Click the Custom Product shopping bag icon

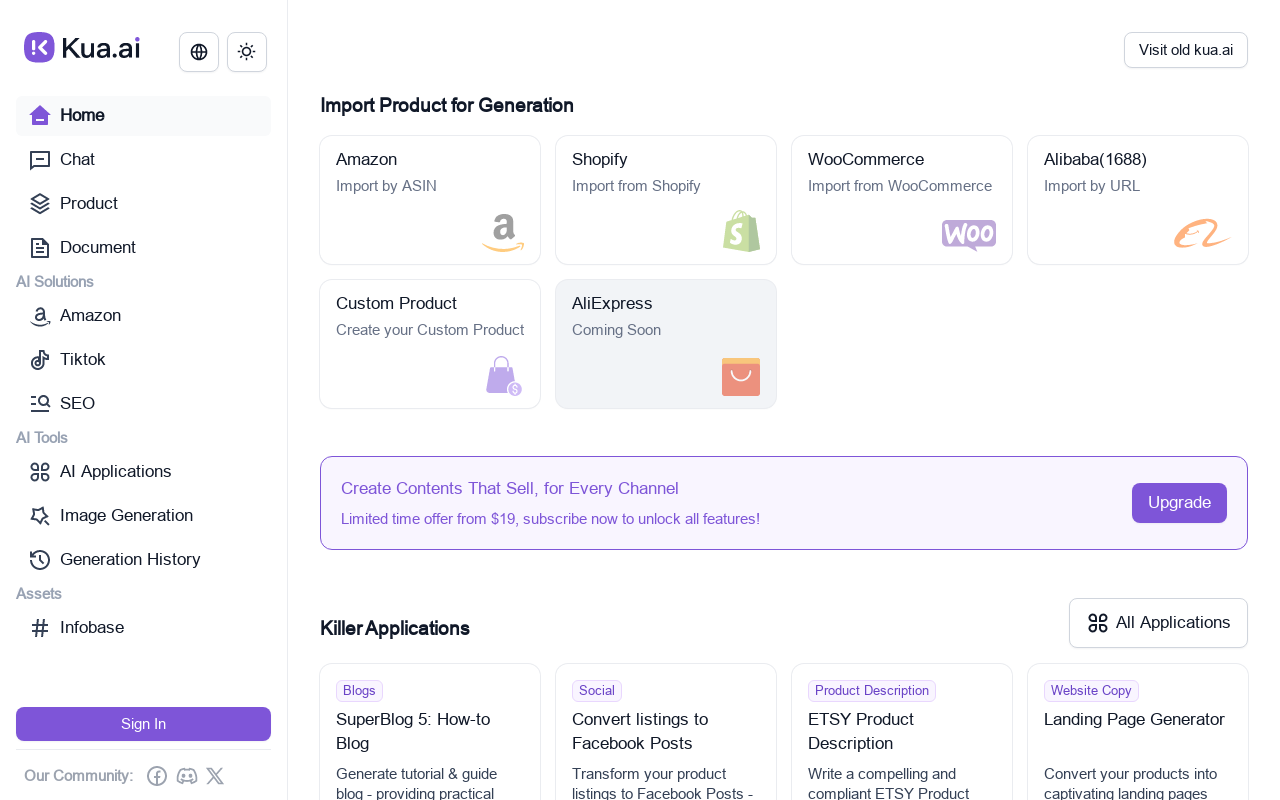tap(504, 377)
